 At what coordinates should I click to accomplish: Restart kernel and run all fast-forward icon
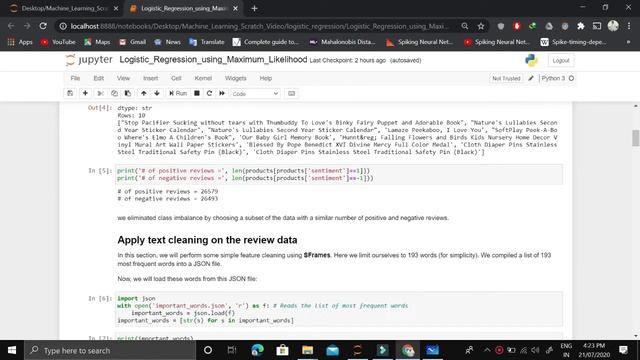coord(222,93)
